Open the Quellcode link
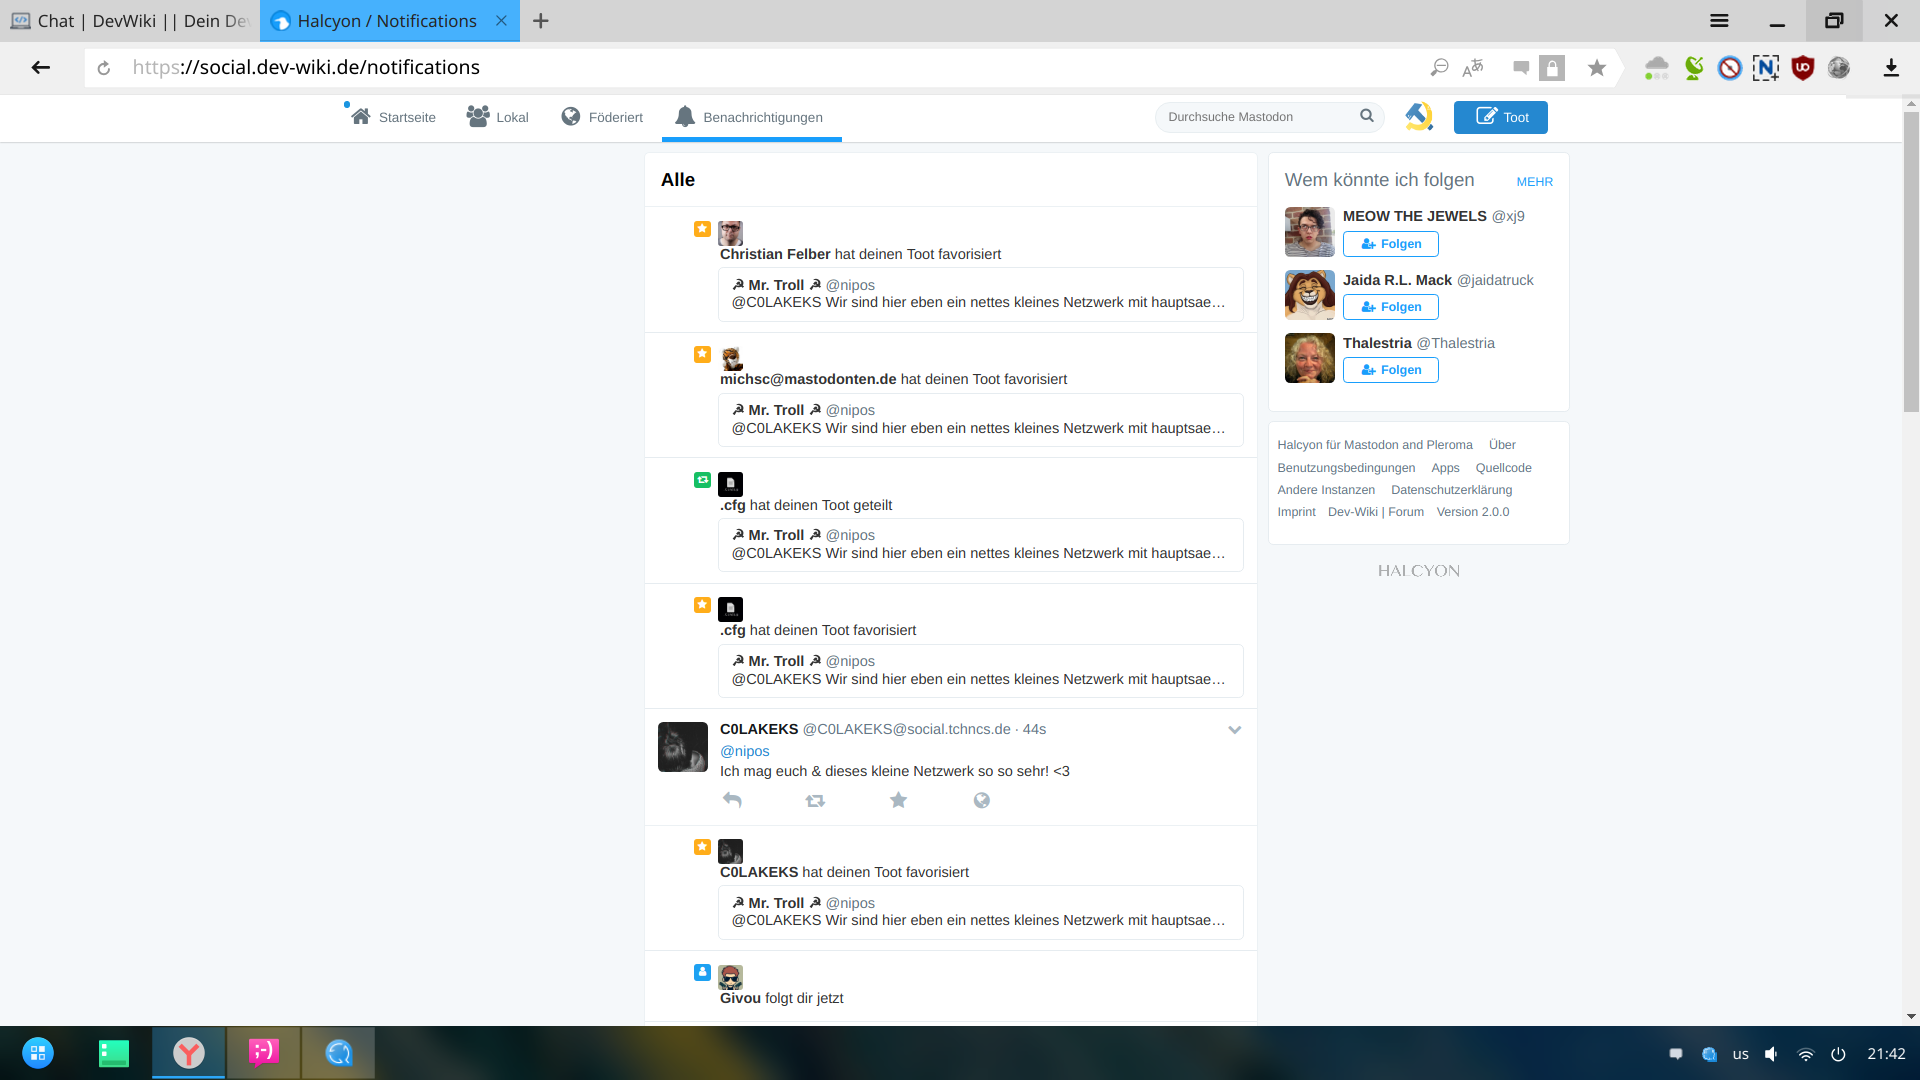 click(x=1503, y=468)
